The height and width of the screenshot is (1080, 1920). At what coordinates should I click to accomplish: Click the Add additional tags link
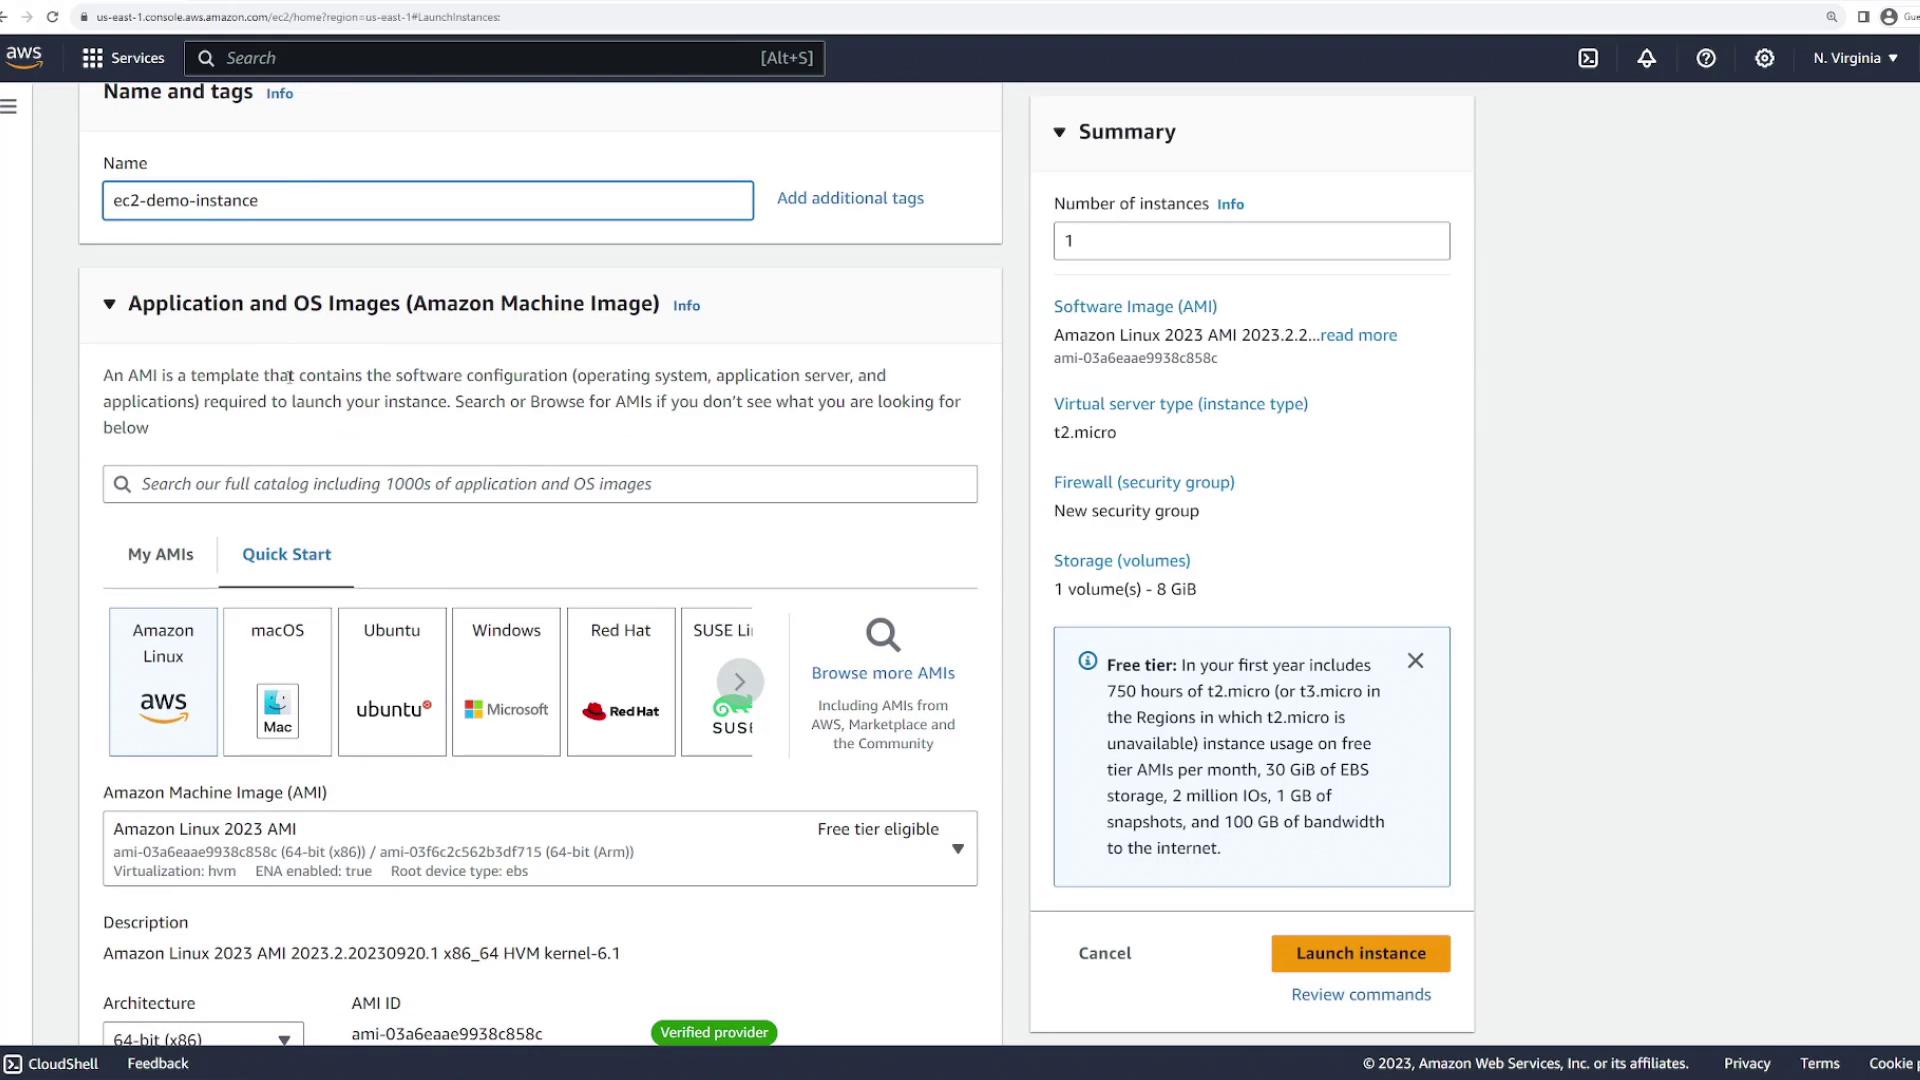point(850,198)
